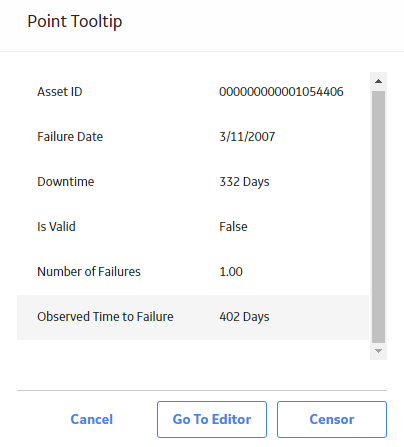Screen dimensions: 404x447
Task: Click the scrollbar down arrow
Action: click(x=378, y=351)
